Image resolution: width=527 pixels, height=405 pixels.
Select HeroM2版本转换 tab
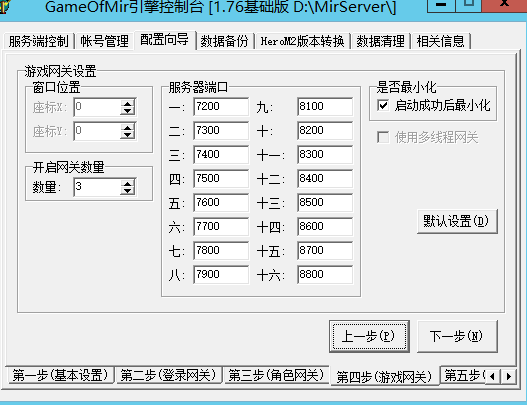coord(303,41)
